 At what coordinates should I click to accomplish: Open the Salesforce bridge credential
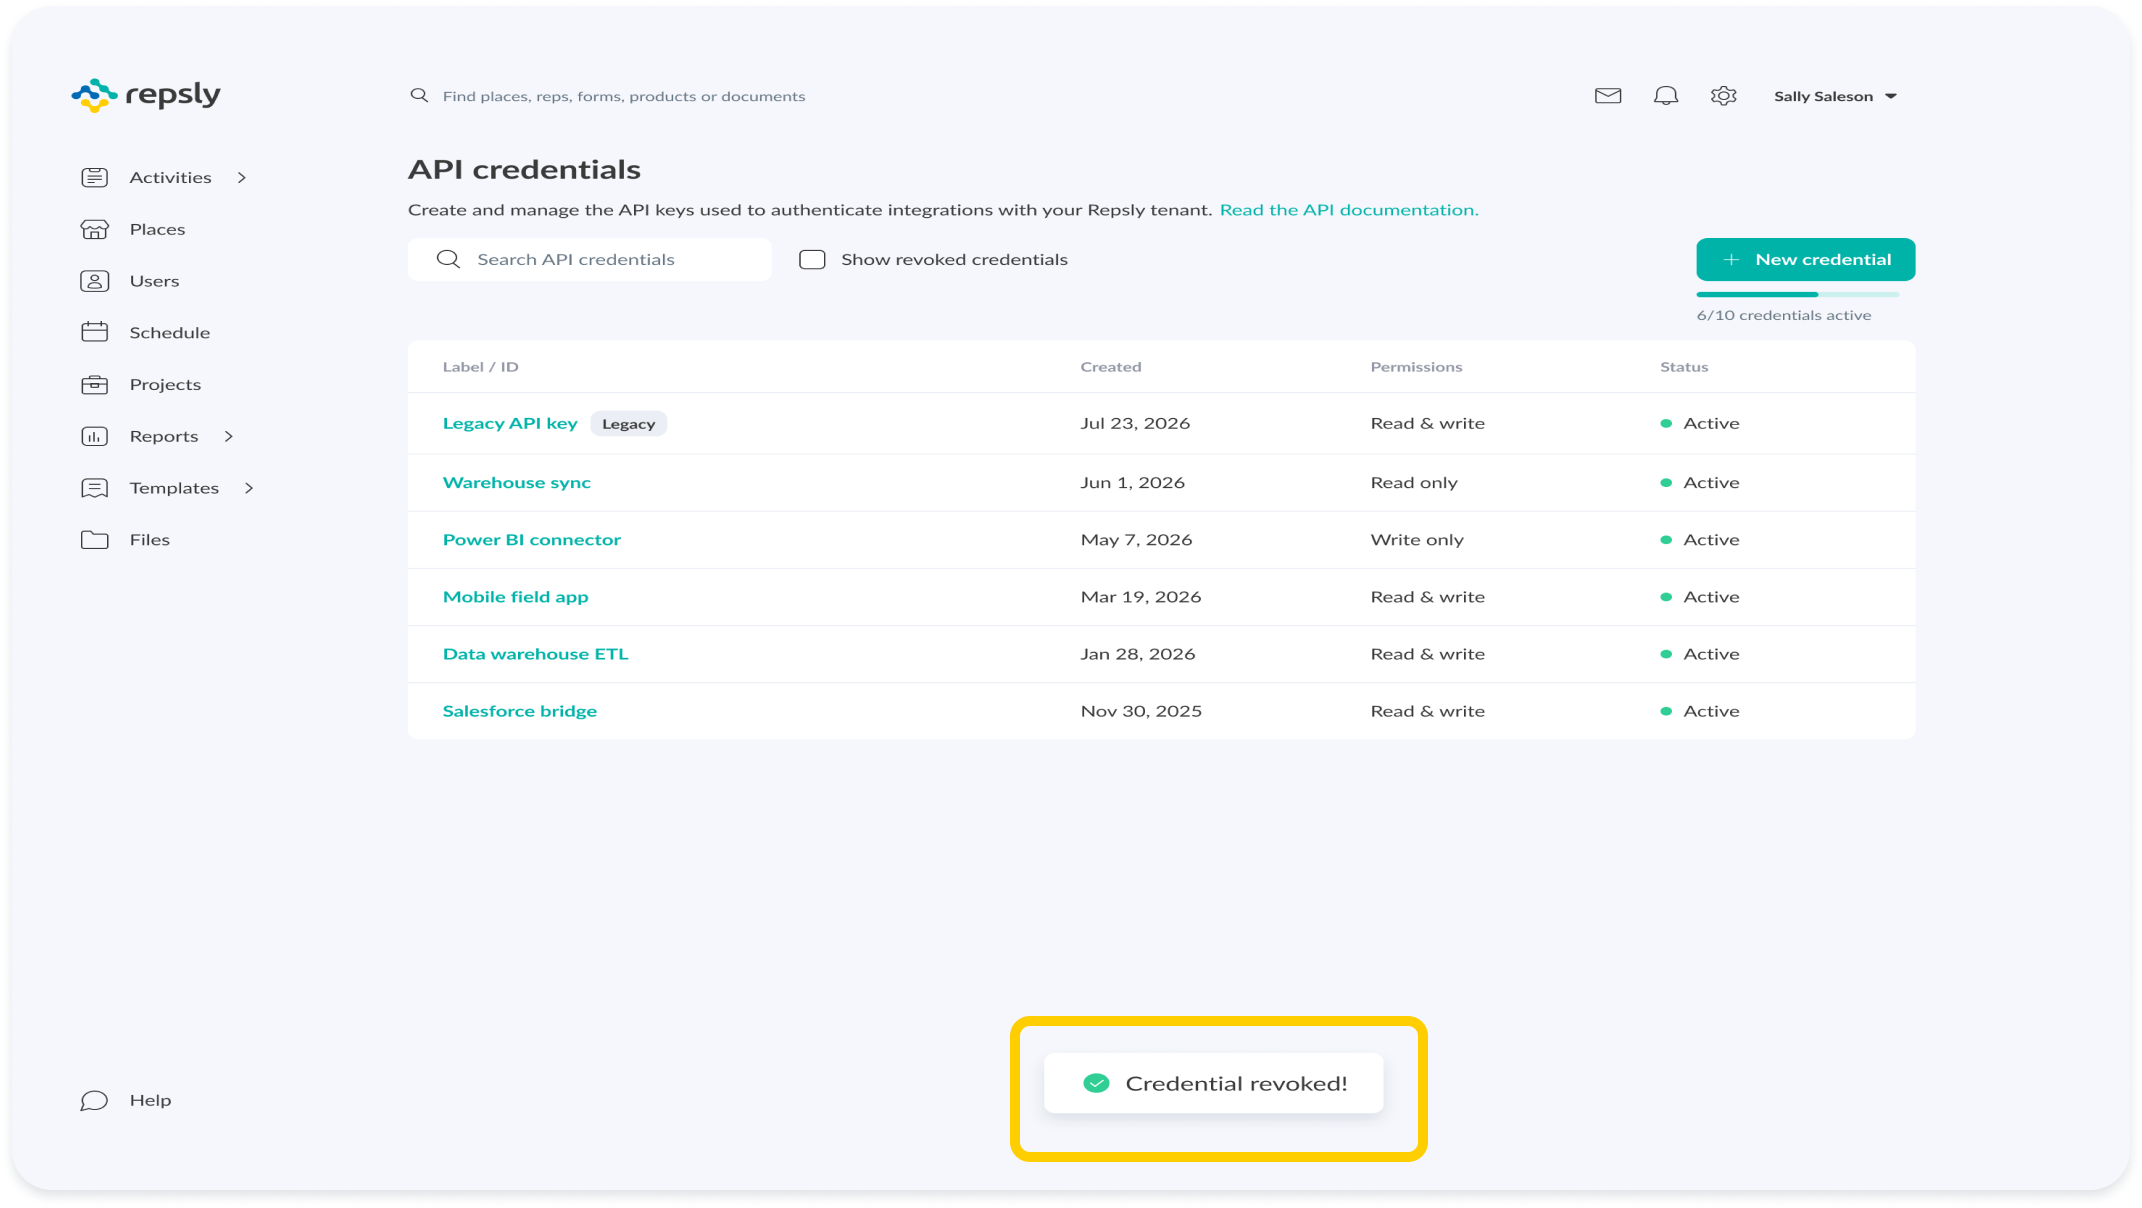(x=519, y=710)
